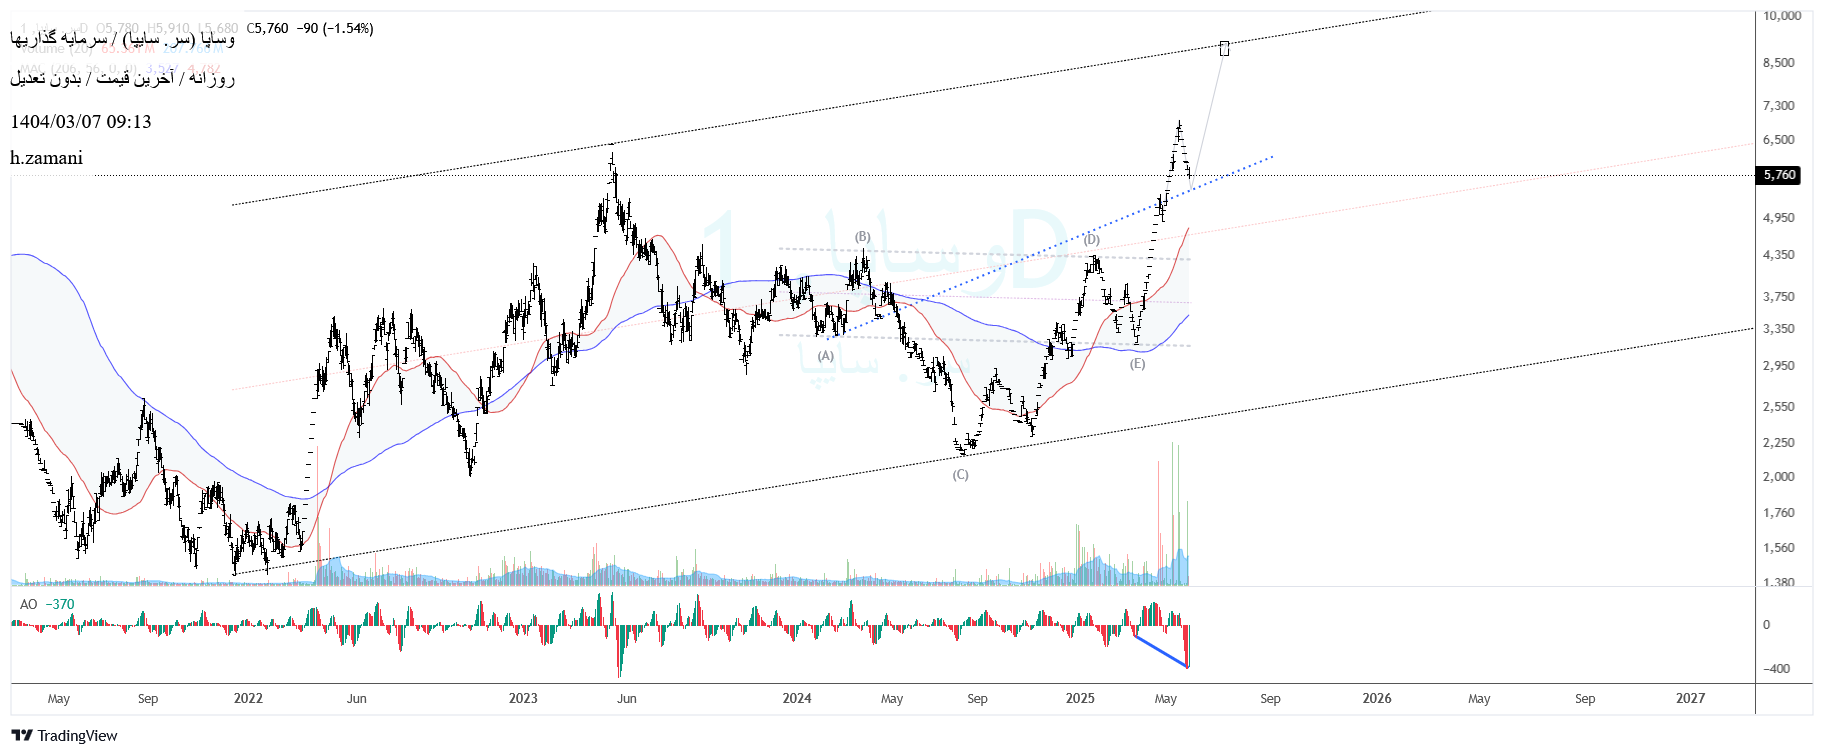Click the TradingView logo
The height and width of the screenshot is (755, 1824).
[x=64, y=736]
